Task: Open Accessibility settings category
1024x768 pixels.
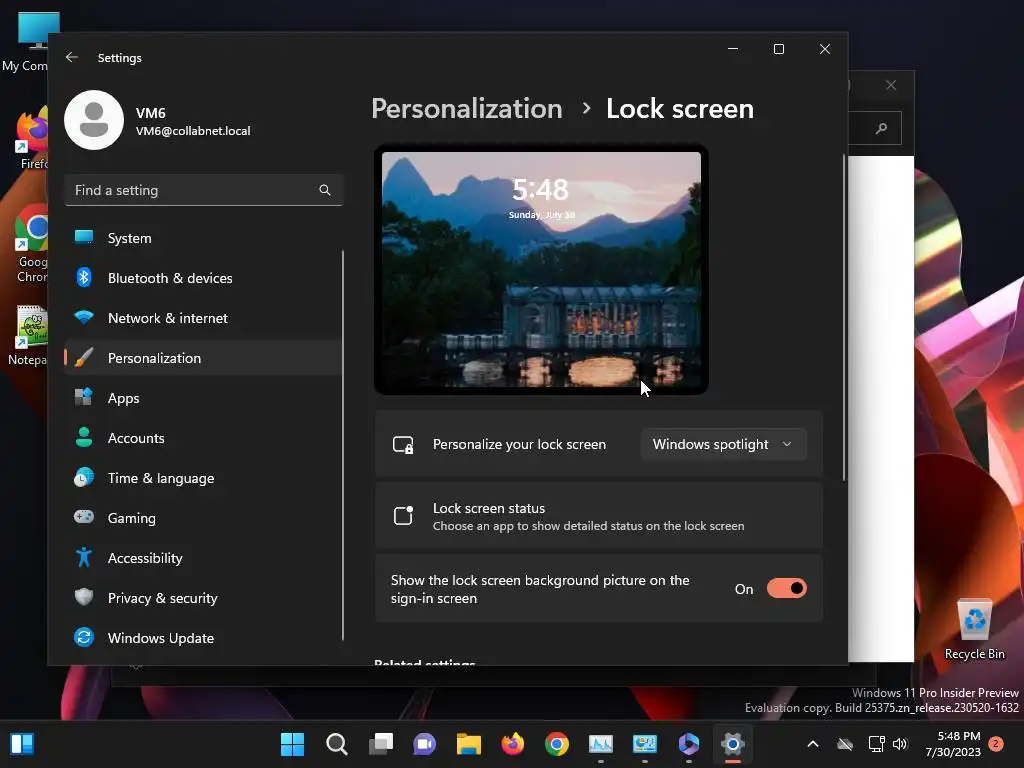Action: (x=203, y=558)
